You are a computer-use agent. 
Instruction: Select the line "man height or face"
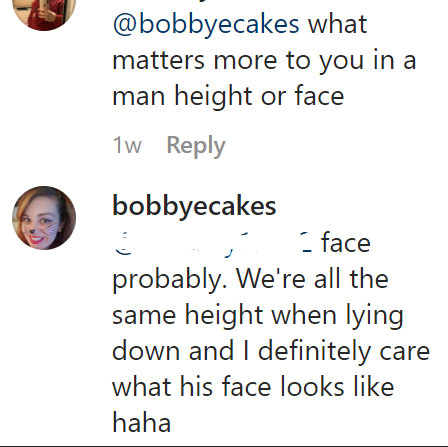[228, 97]
